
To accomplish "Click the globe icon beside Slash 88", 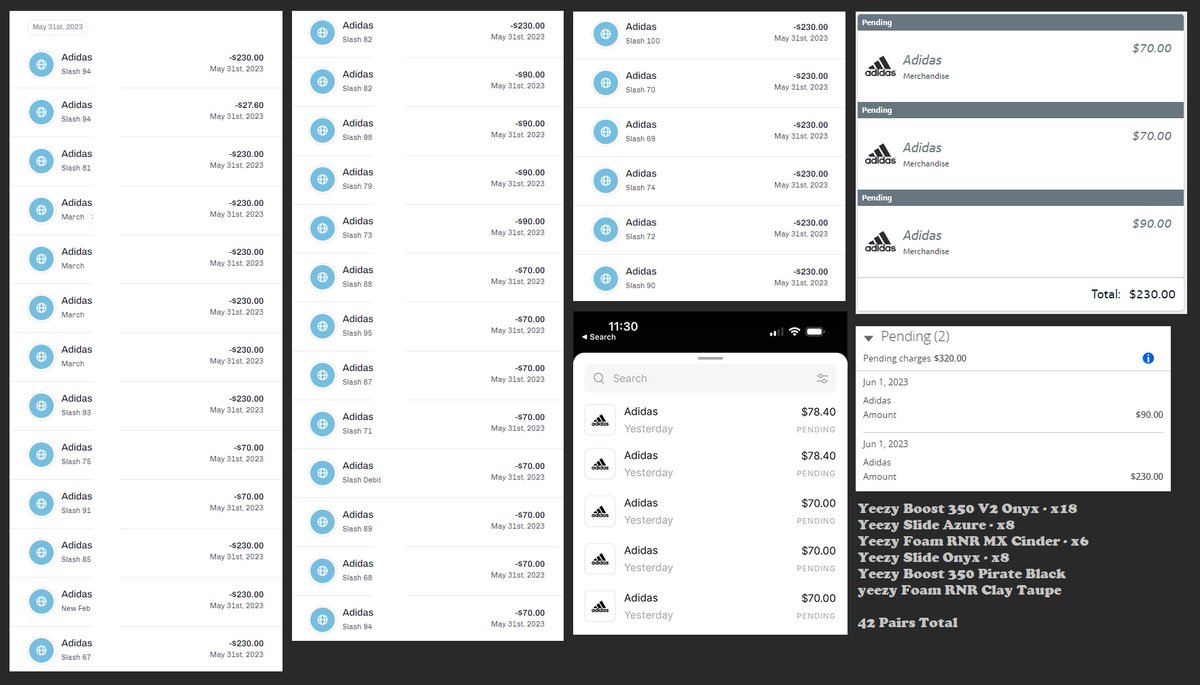I will point(322,277).
